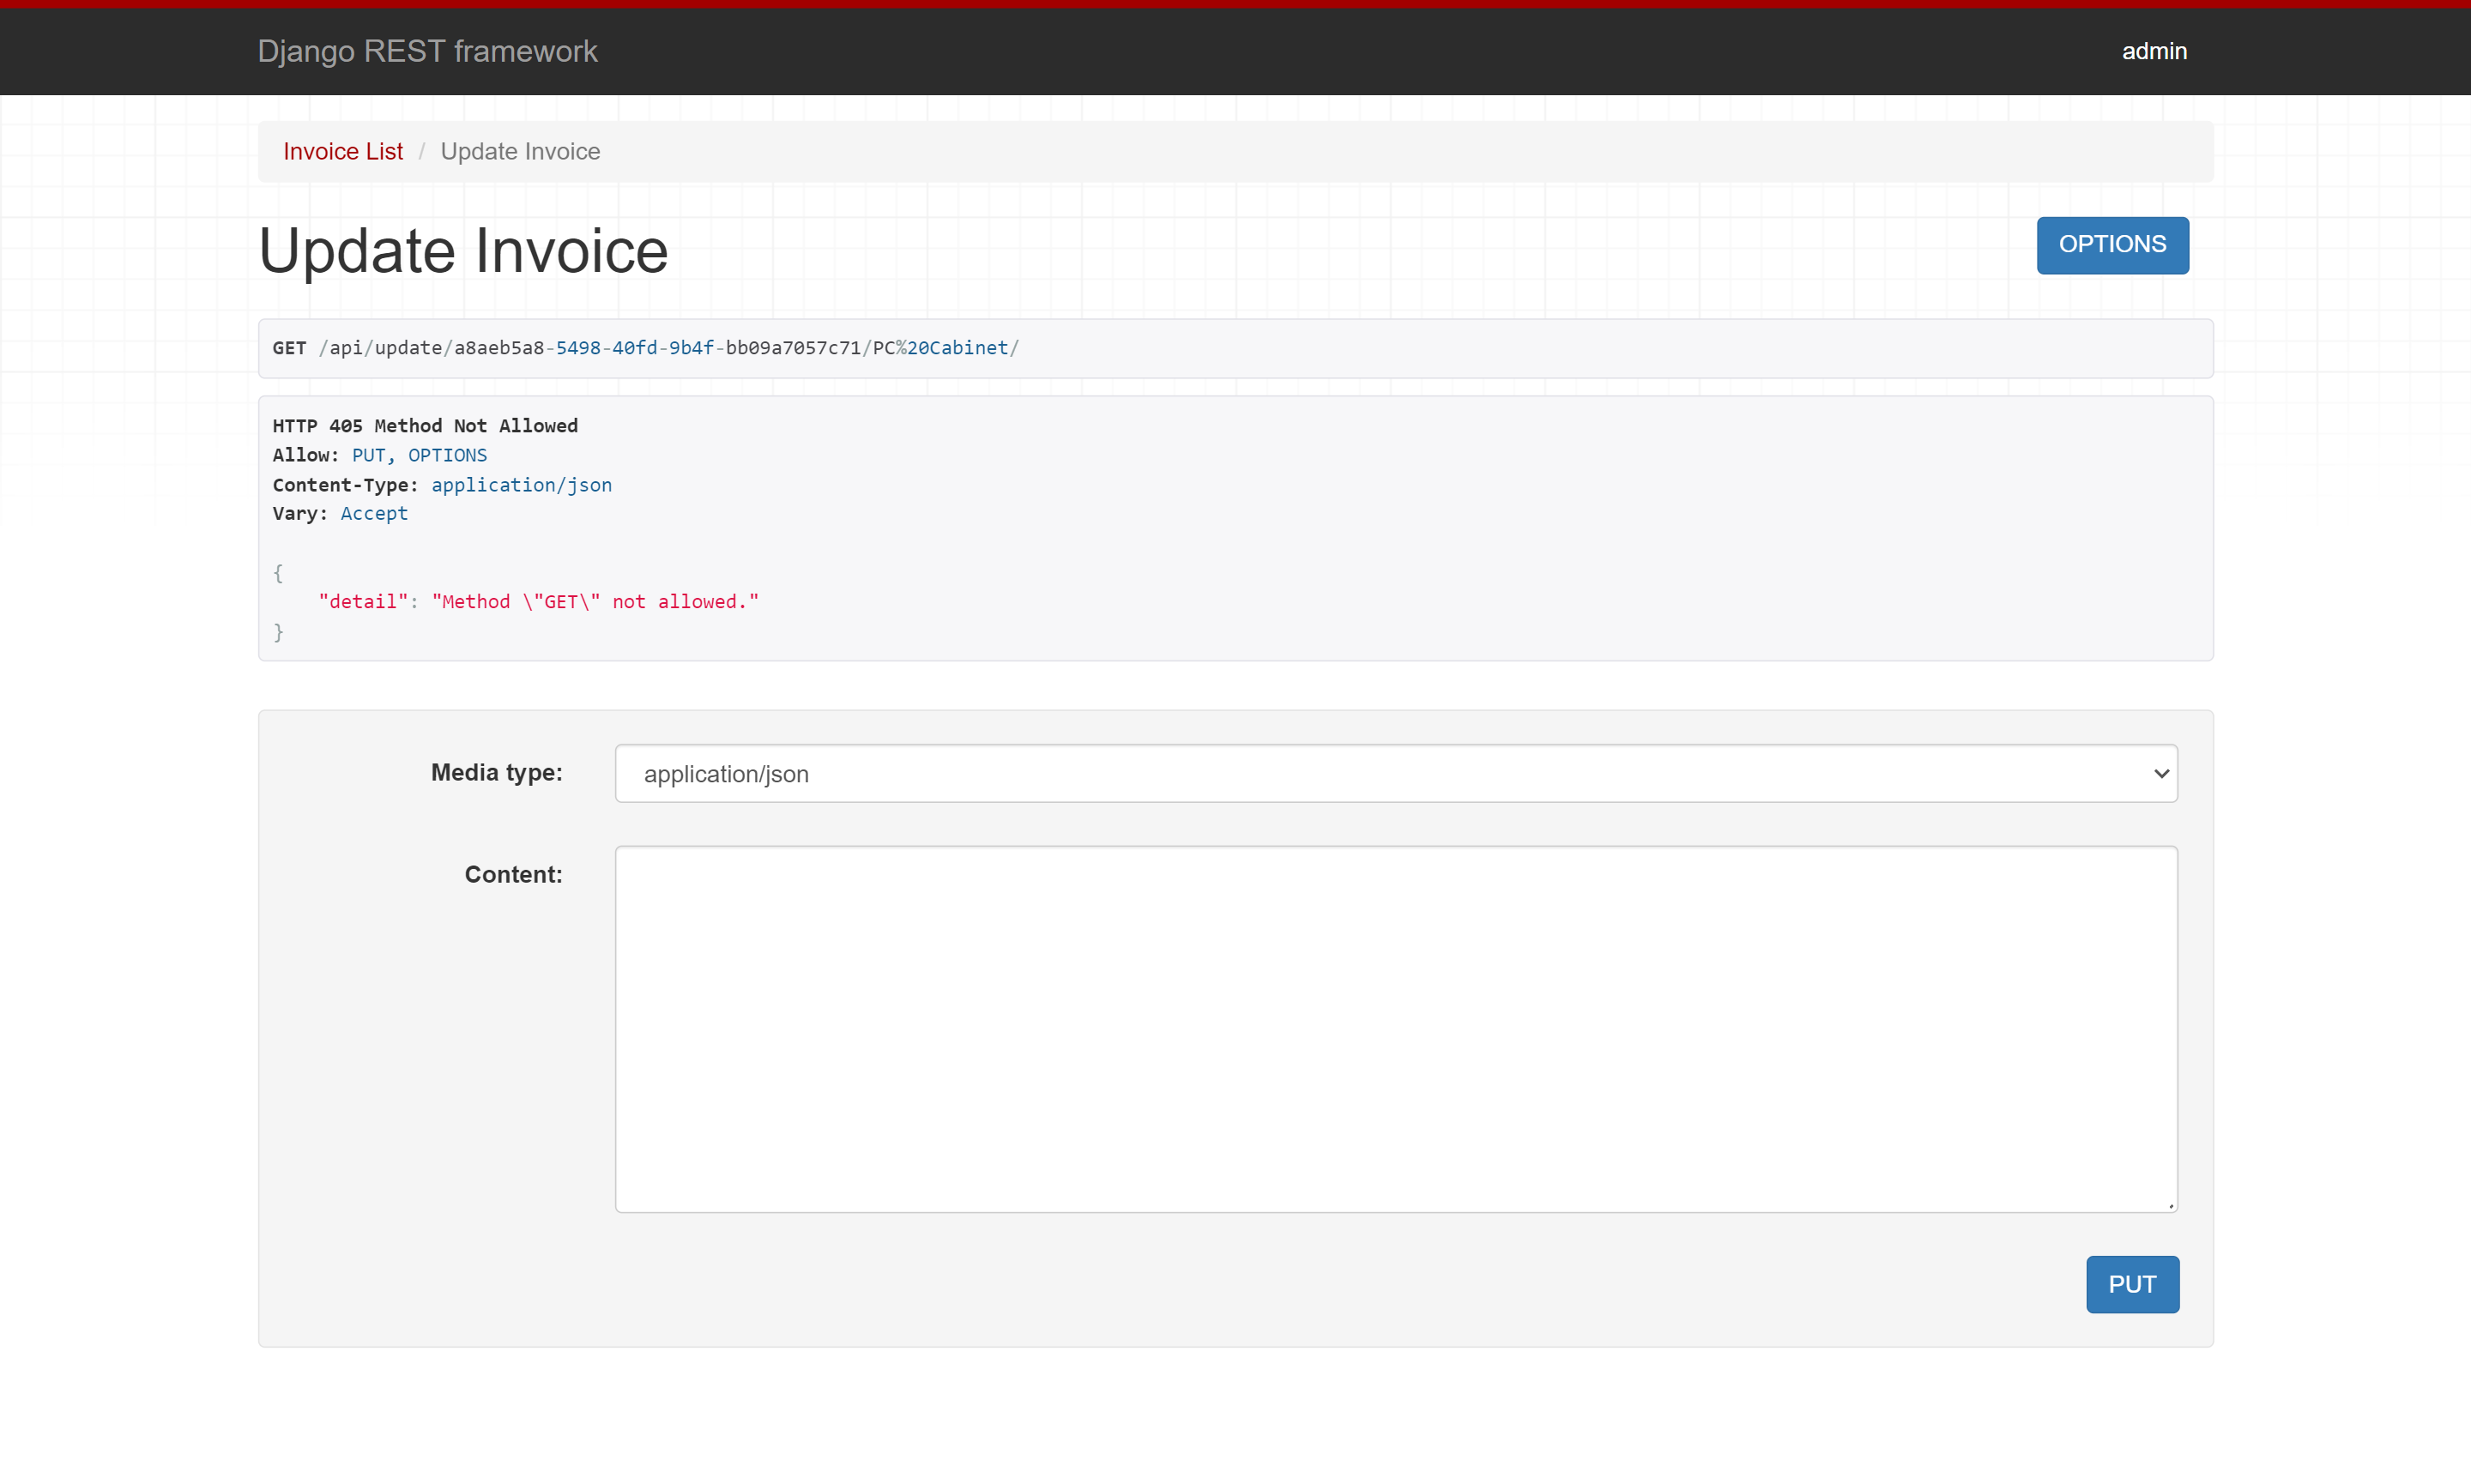Open the admin user menu
Viewport: 2471px width, 1484px height.
tap(2154, 51)
